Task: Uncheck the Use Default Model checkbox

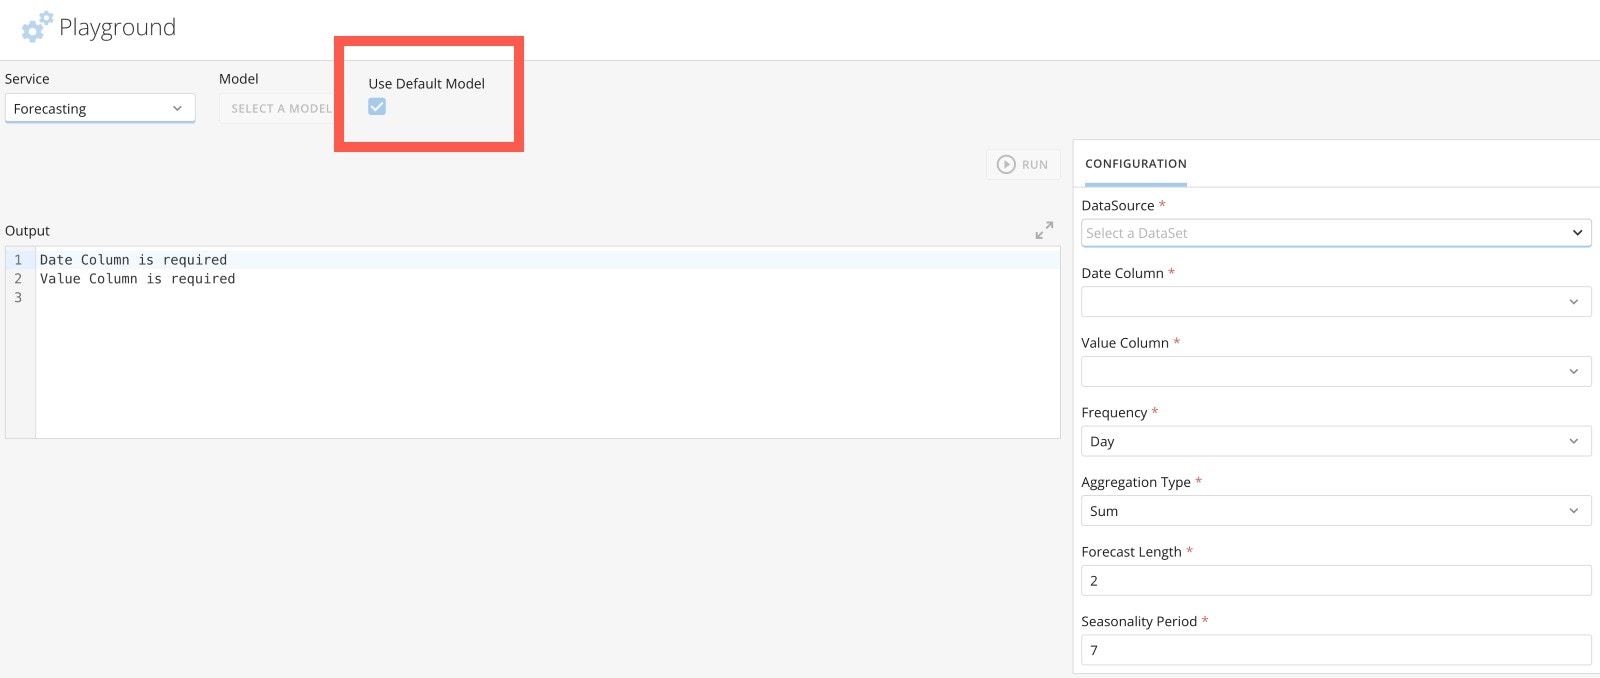Action: 377,107
